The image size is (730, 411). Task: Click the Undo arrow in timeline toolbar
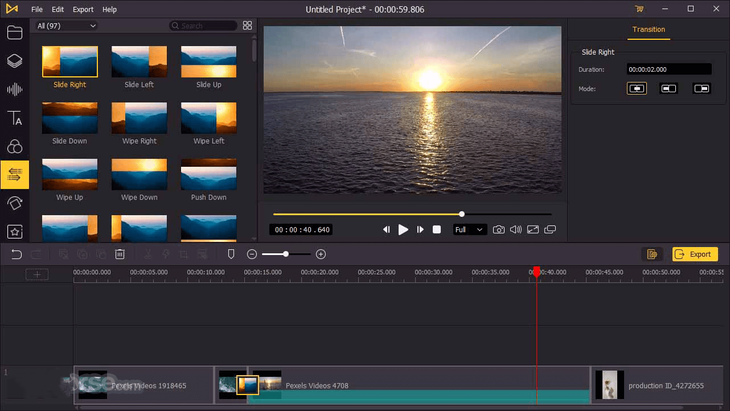pyautogui.click(x=16, y=254)
